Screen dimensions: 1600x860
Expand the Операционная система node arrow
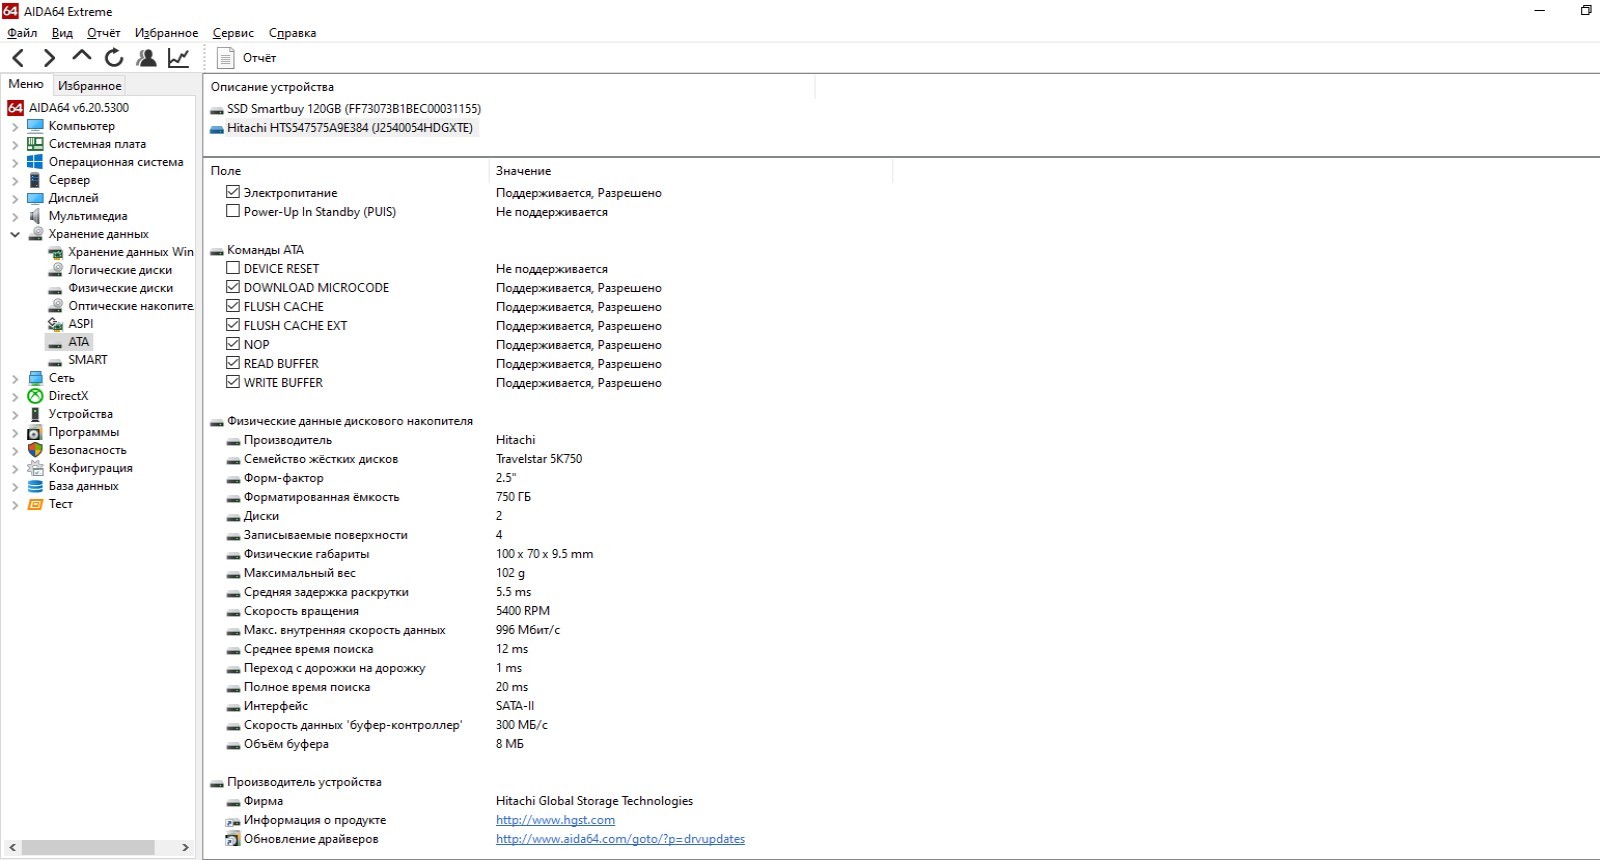click(x=15, y=163)
